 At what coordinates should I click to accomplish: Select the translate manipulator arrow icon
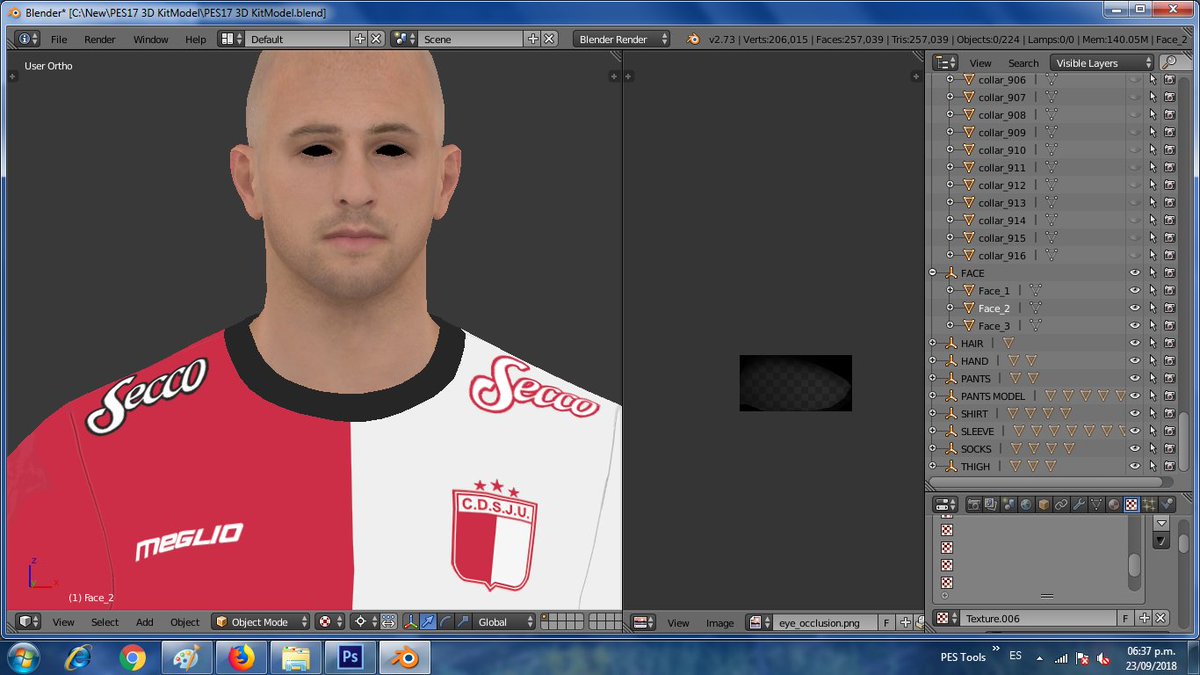tap(428, 622)
